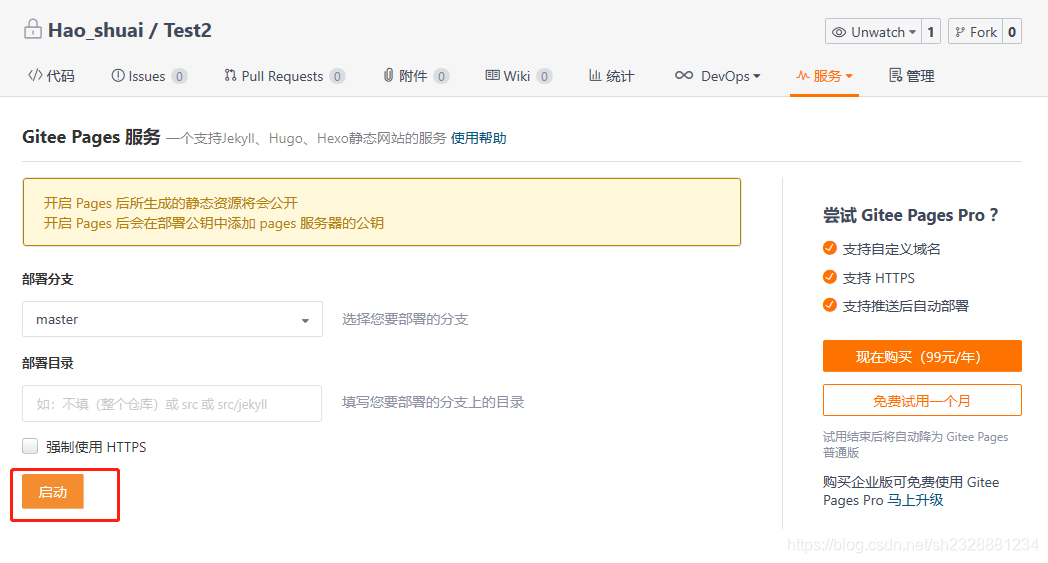Click the 填写您要部署的分支上的目录 hint text
This screenshot has width=1048, height=563.
coord(433,402)
